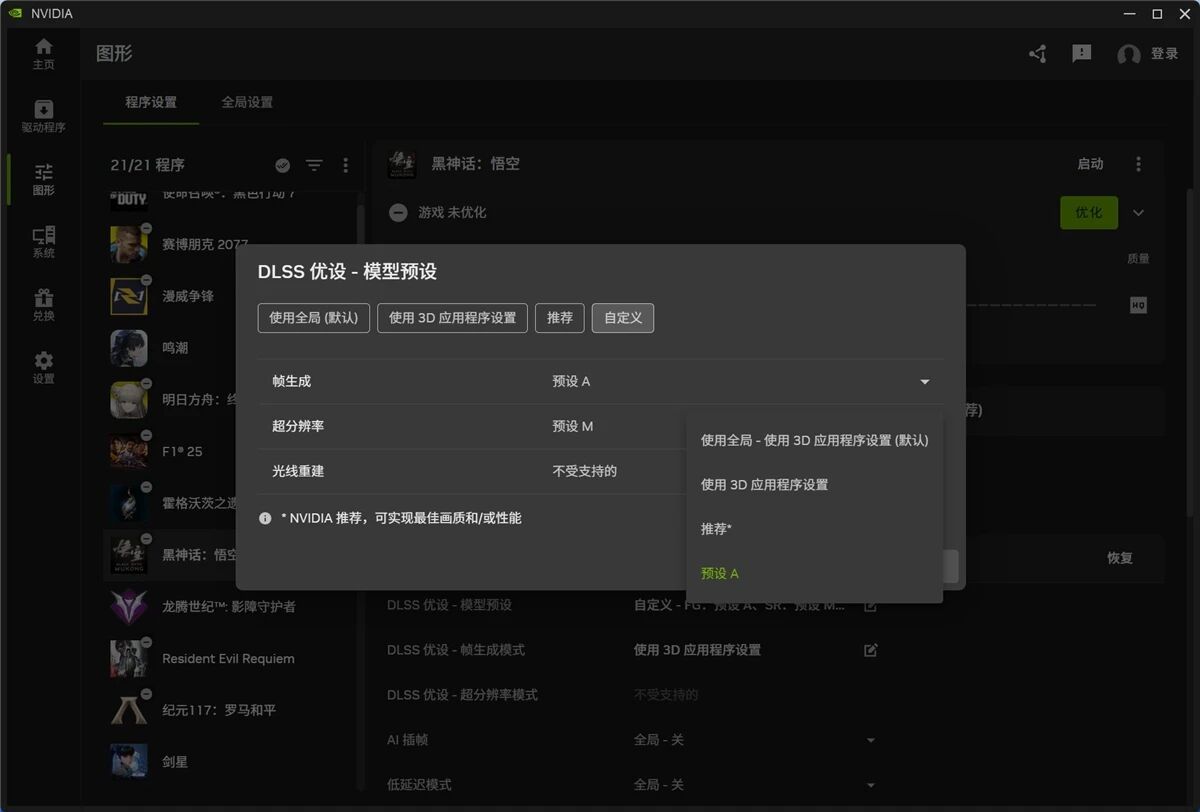The image size is (1200, 812).
Task: Select 预设 A option in dropdown list
Action: tap(814, 574)
